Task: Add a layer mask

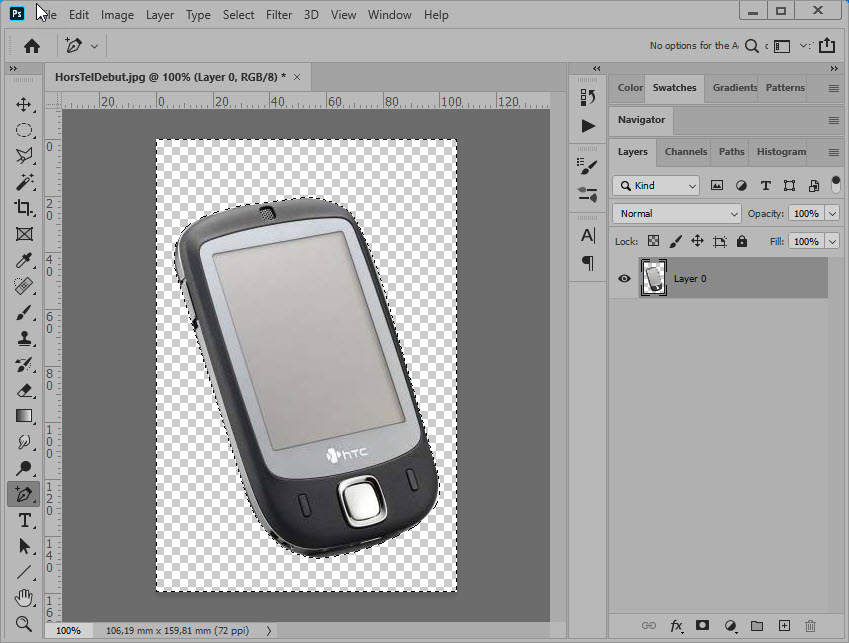Action: point(702,626)
